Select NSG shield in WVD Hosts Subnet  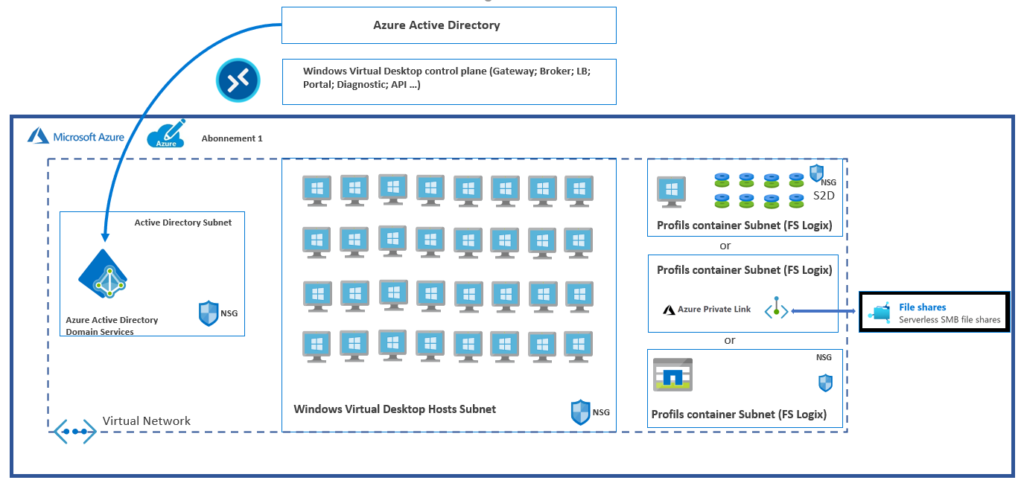581,413
